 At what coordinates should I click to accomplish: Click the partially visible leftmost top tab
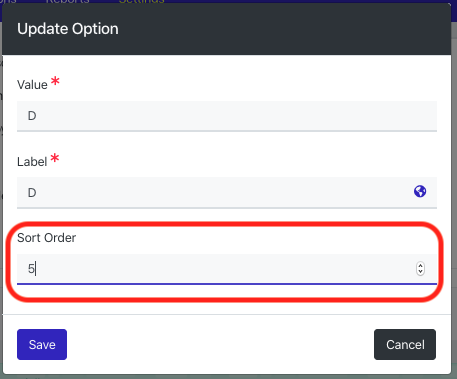point(8,2)
